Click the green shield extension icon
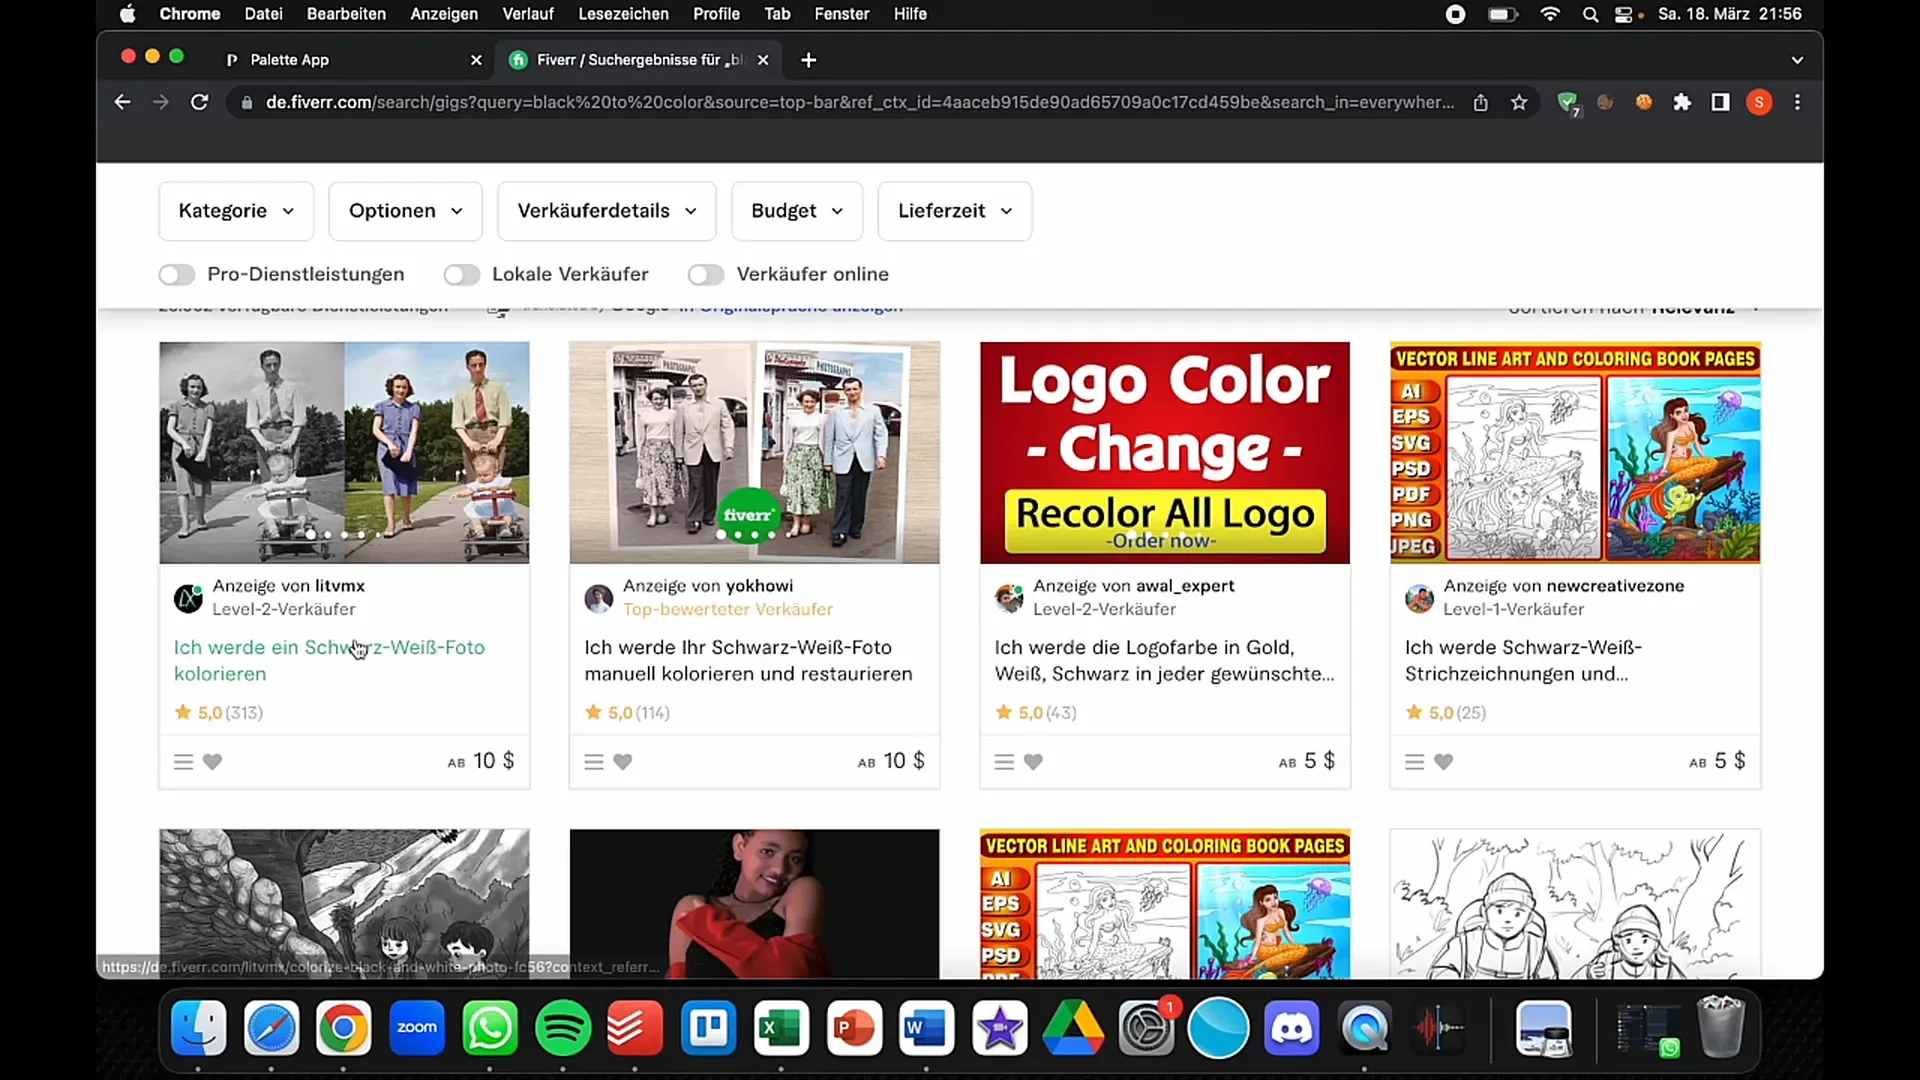 [1567, 102]
